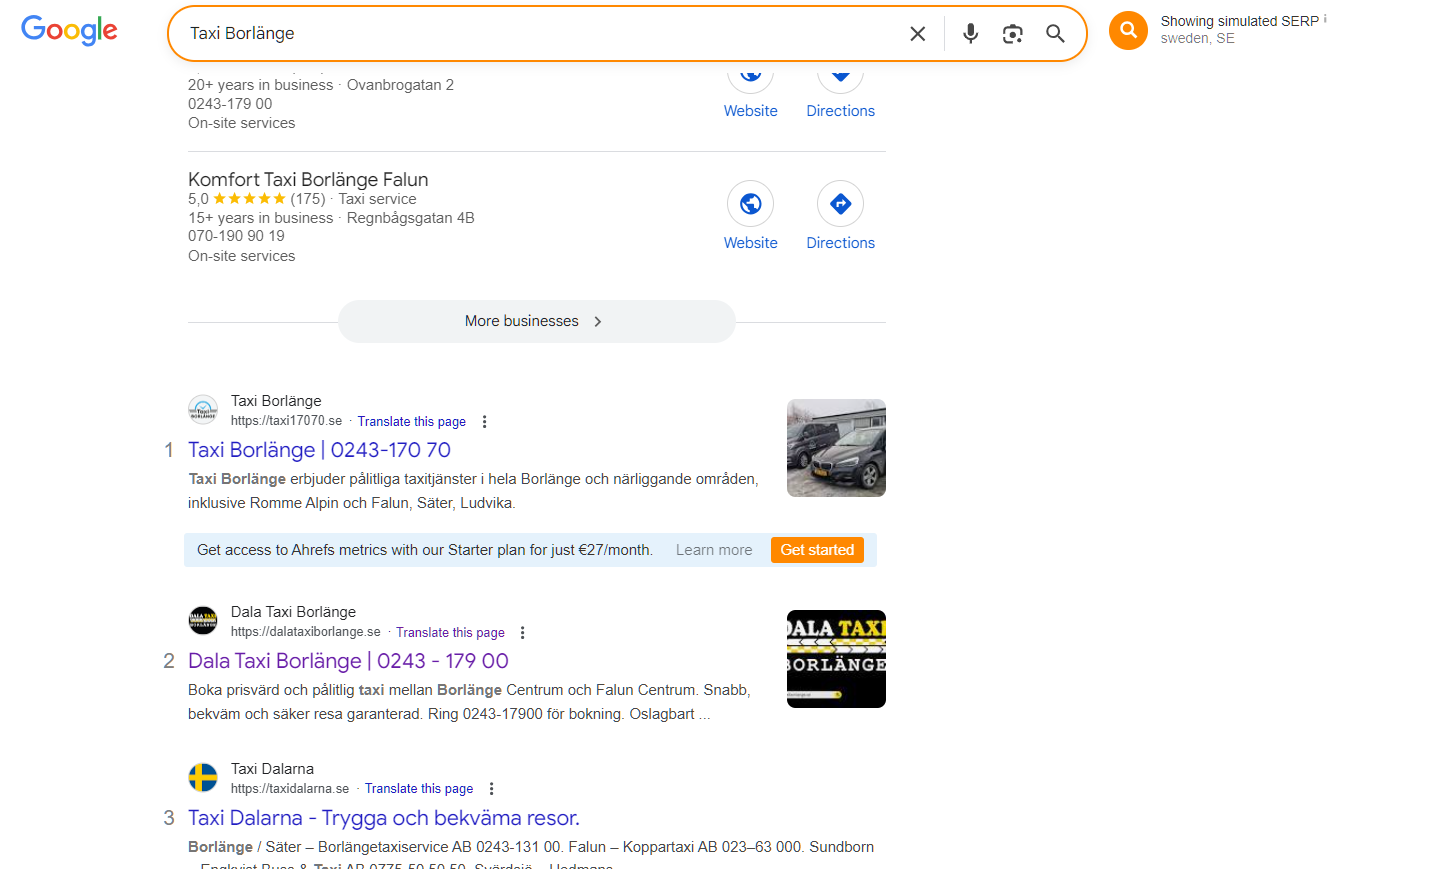This screenshot has height=869, width=1454.
Task: Click the magnifying glass search icon
Action: (1055, 33)
